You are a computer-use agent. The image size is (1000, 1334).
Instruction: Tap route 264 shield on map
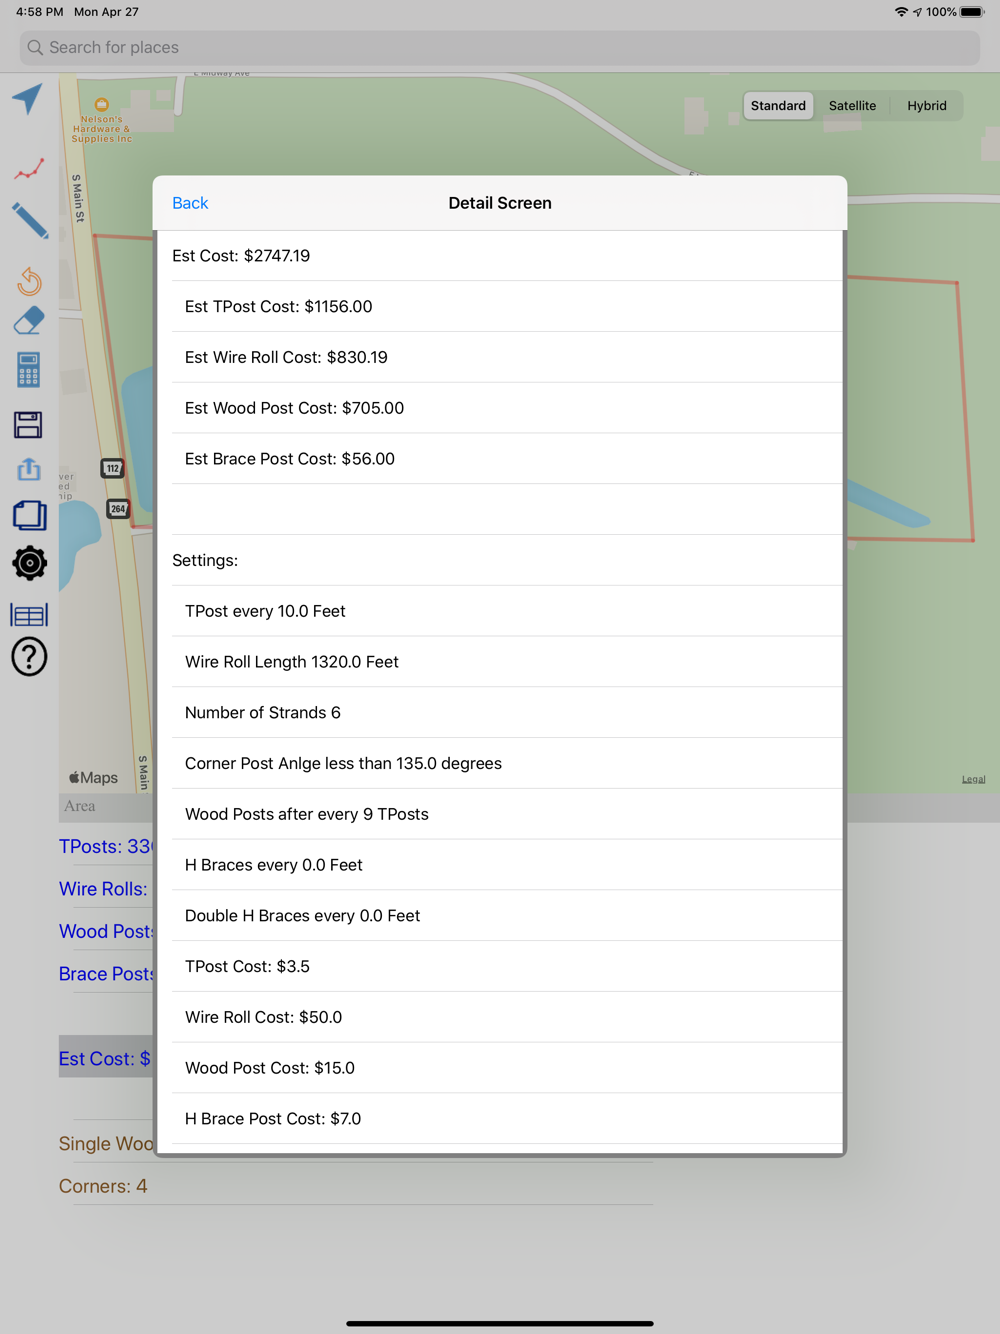click(x=118, y=509)
